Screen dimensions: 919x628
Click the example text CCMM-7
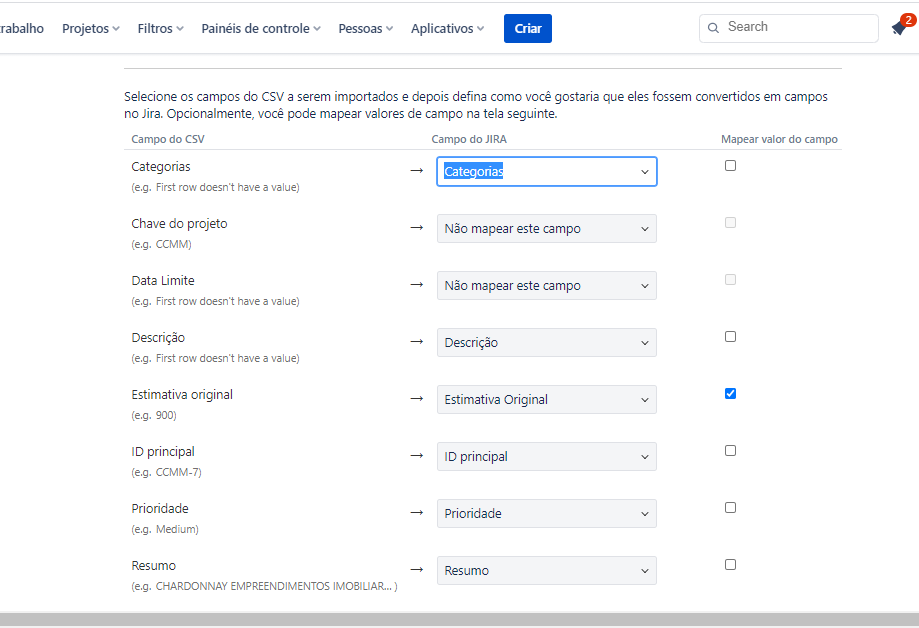click(177, 472)
